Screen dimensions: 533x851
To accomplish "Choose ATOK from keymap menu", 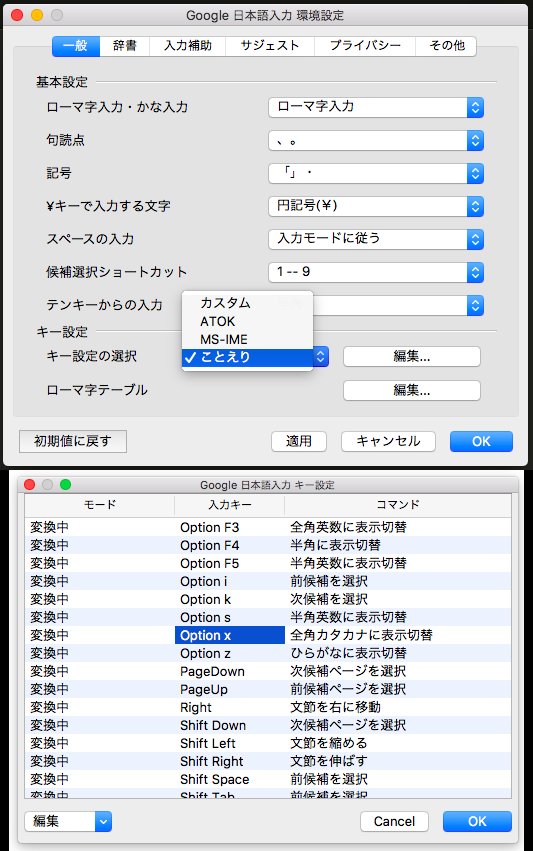I will [248, 321].
